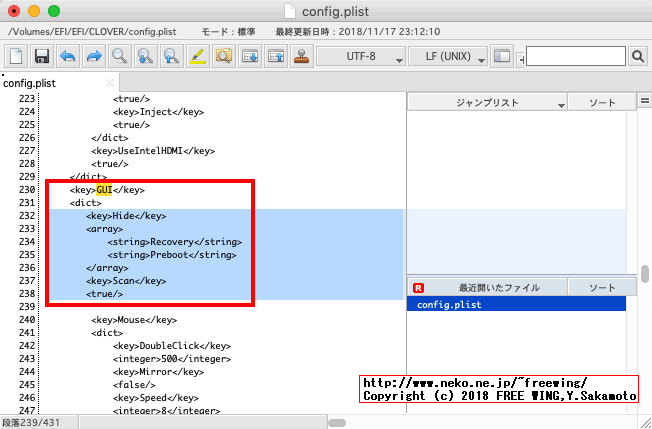The height and width of the screenshot is (429, 652).
Task: Toggle the yellow highlighter marker tool
Action: tap(198, 56)
